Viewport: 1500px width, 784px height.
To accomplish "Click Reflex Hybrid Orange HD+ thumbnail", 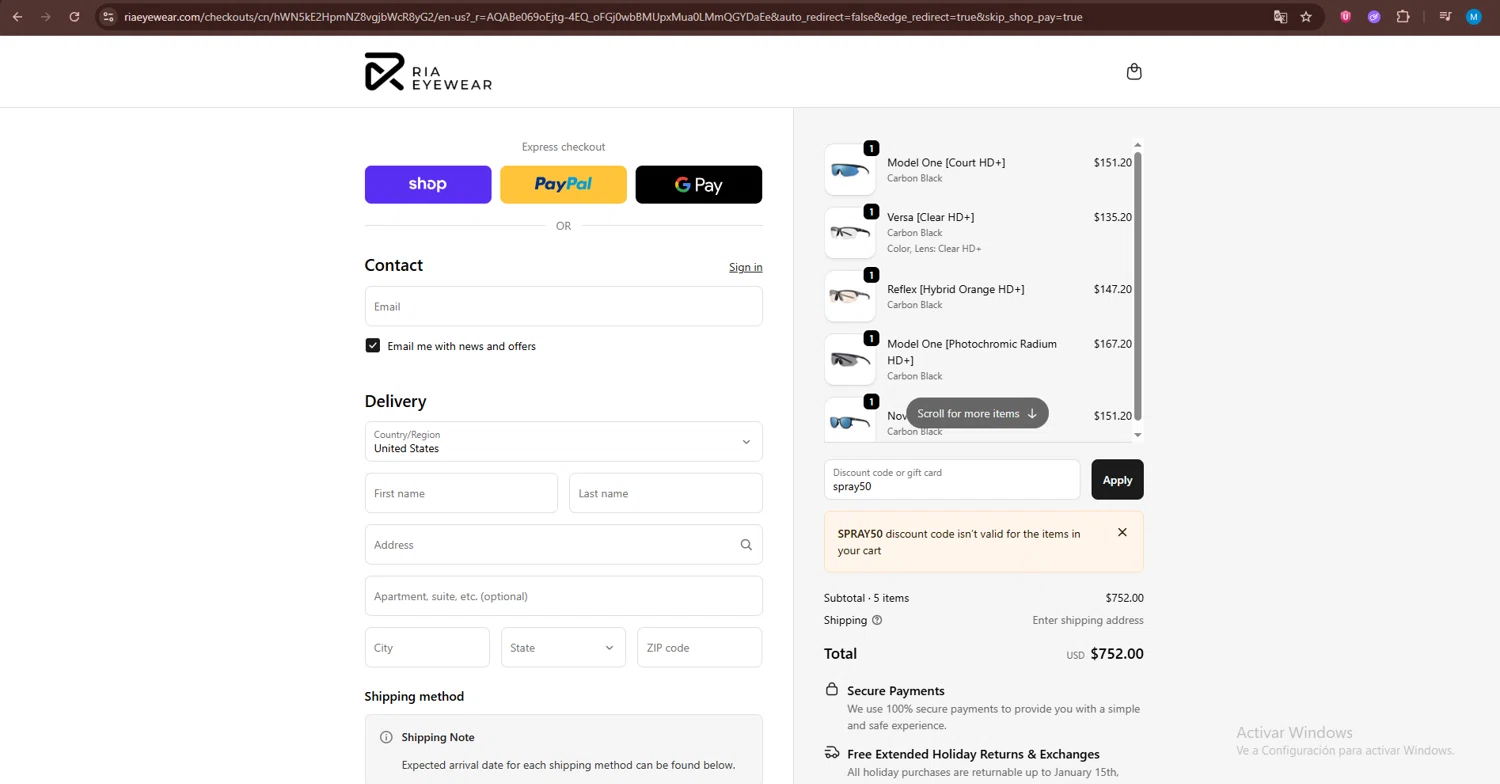I will point(850,296).
